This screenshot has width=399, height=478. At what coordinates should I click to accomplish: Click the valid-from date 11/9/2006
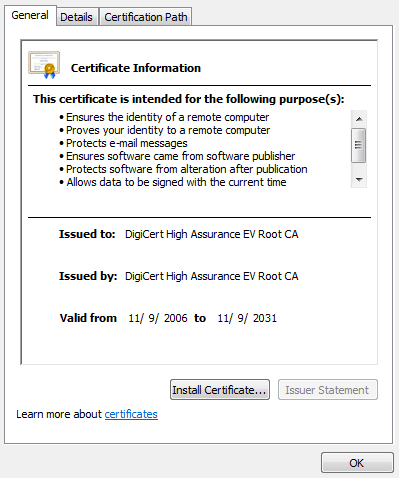tap(158, 318)
